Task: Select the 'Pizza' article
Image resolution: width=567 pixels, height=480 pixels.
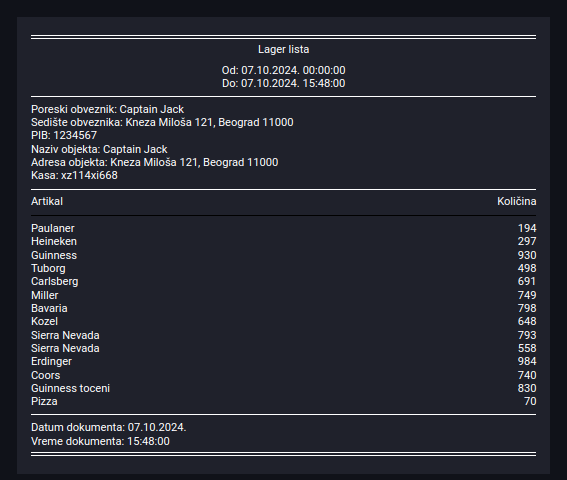Action: pyautogui.click(x=44, y=401)
